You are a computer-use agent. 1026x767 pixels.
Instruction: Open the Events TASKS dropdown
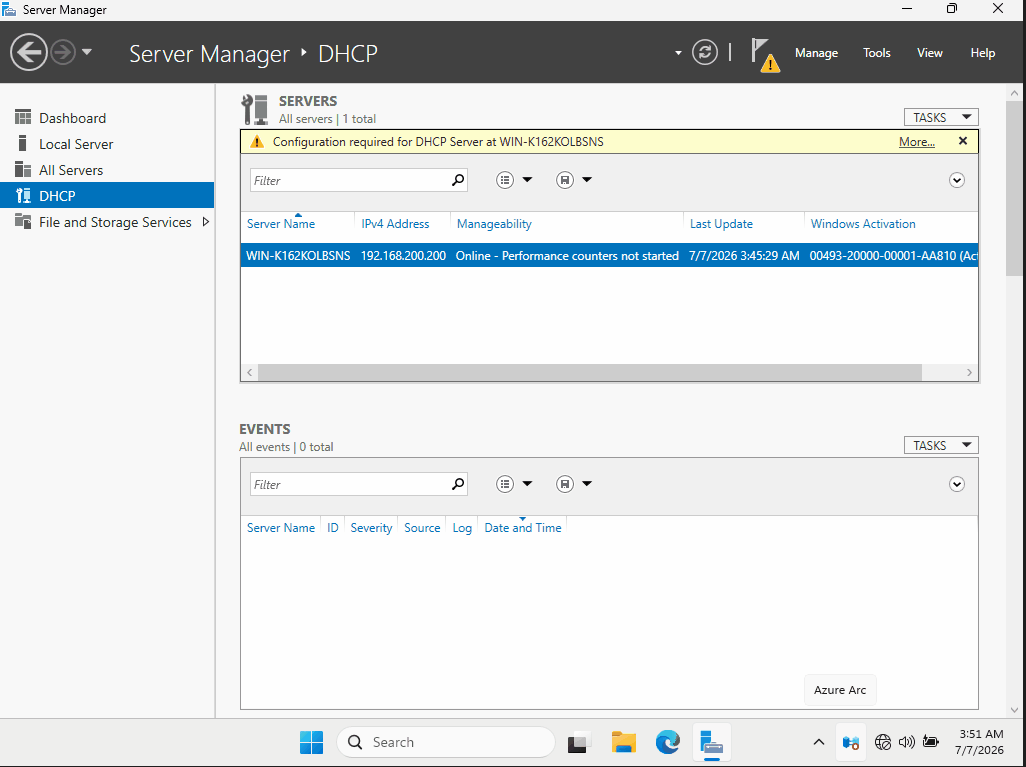[x=941, y=445]
